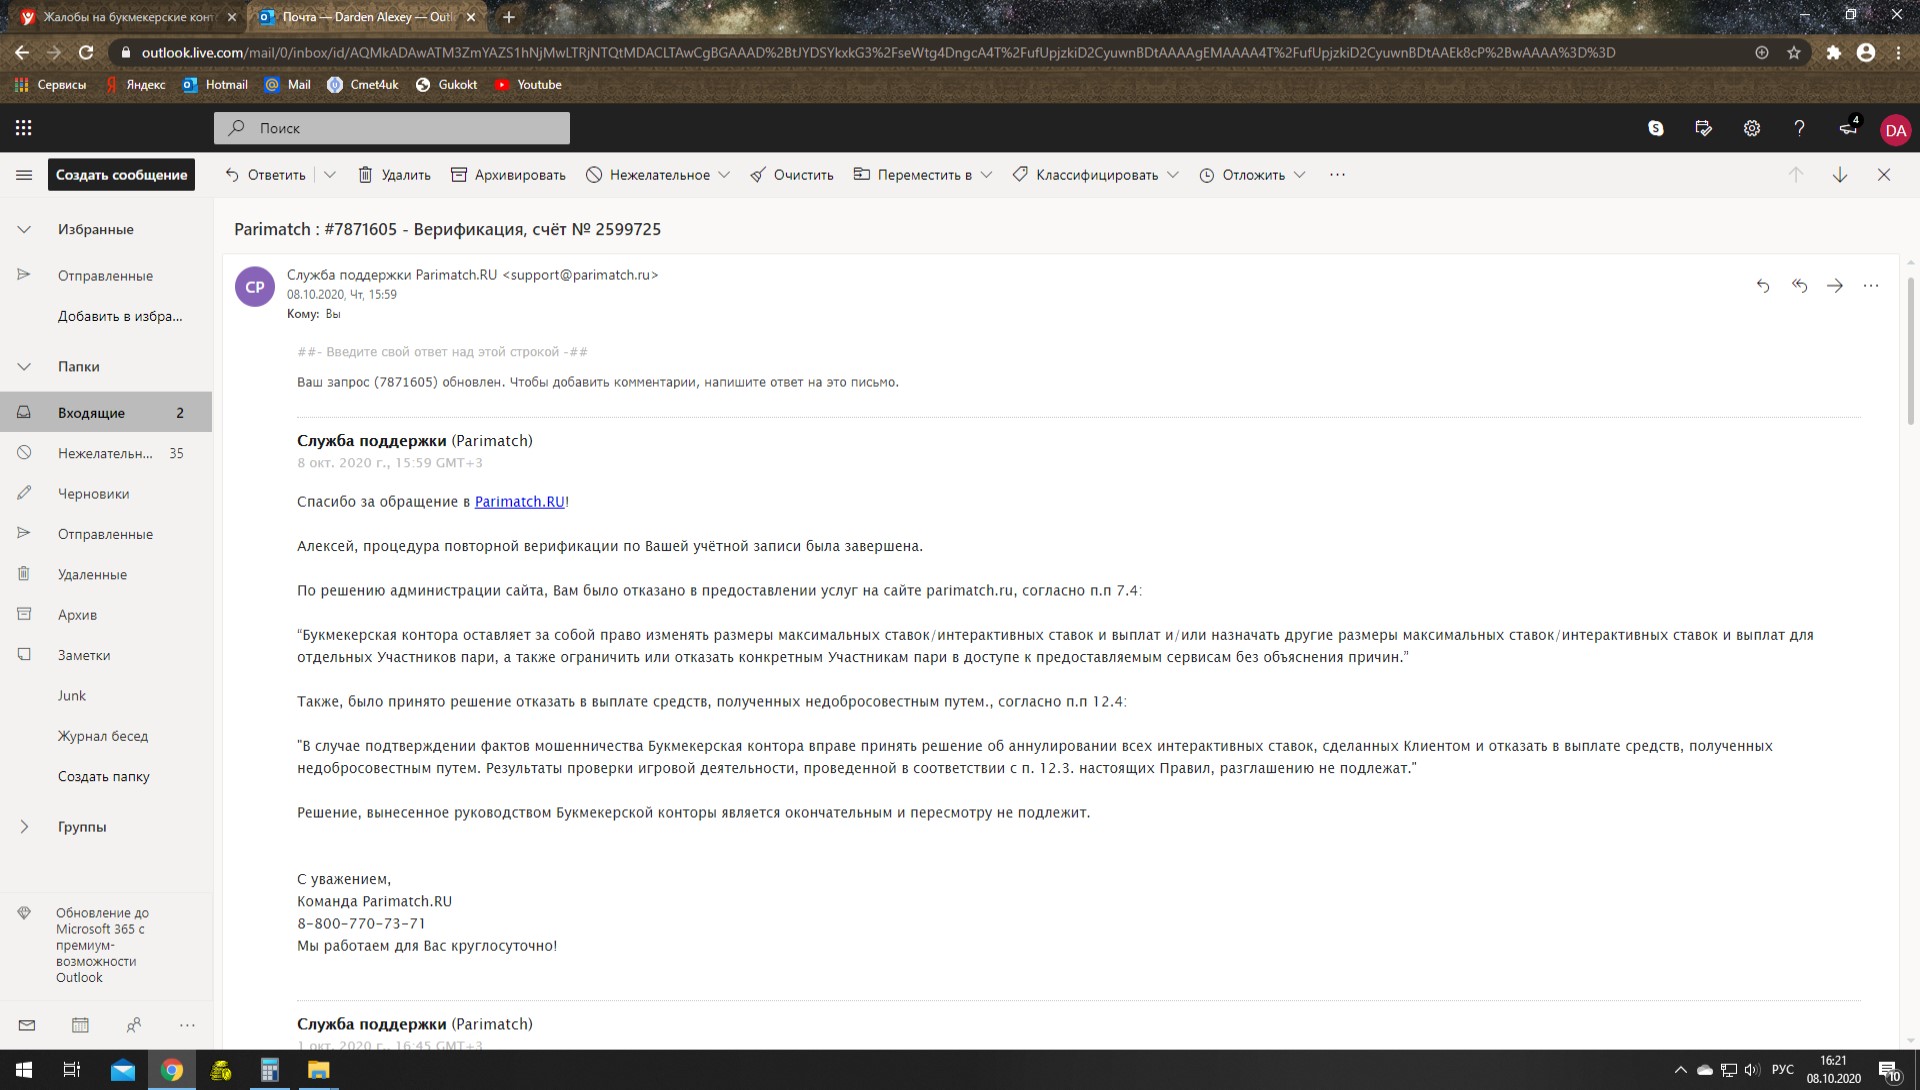The height and width of the screenshot is (1090, 1920).
Task: Open the My Day calendar icon
Action: (1704, 128)
